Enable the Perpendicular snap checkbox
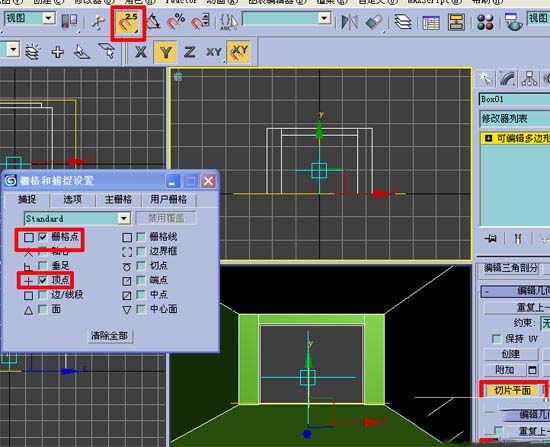This screenshot has height=447, width=550. [42, 266]
